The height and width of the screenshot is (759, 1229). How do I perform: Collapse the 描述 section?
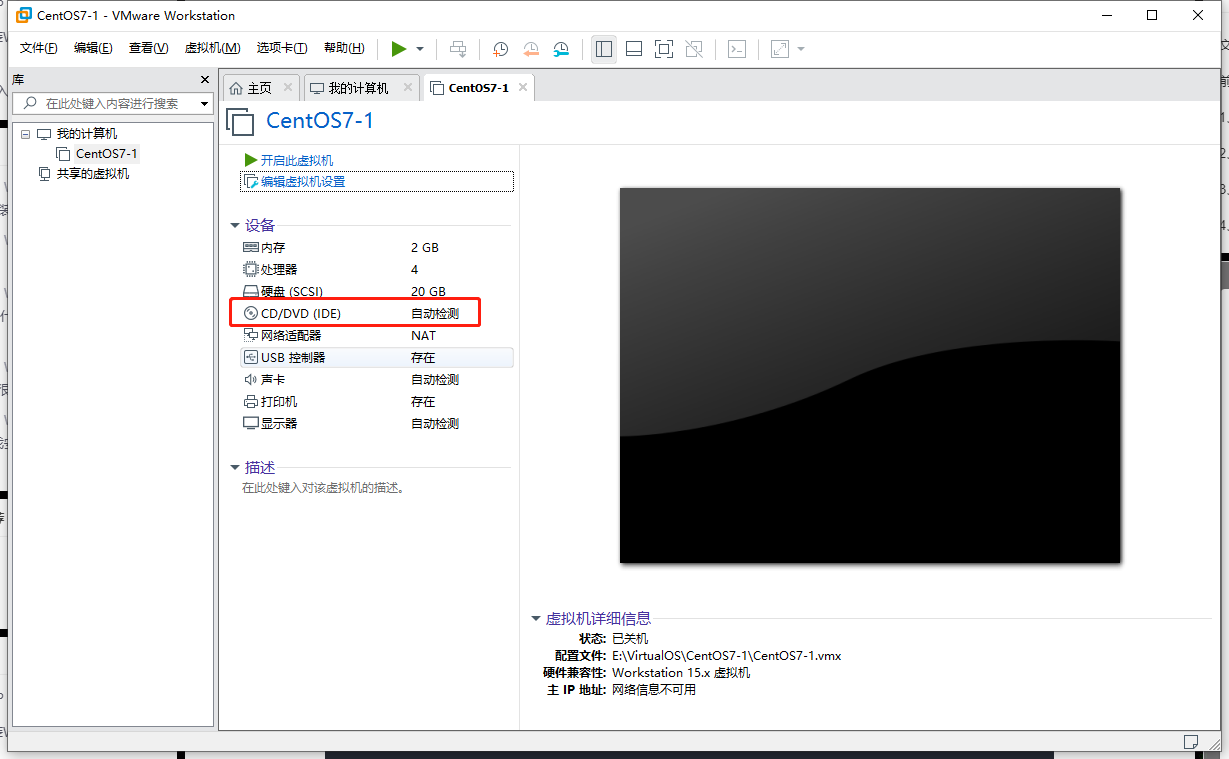(235, 468)
